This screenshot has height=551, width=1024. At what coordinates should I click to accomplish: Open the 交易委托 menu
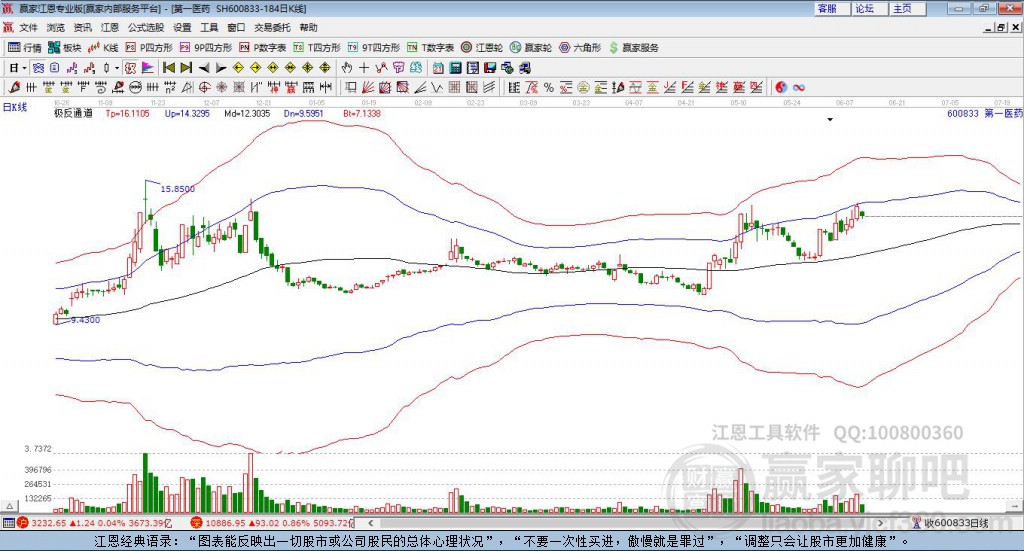pos(272,27)
